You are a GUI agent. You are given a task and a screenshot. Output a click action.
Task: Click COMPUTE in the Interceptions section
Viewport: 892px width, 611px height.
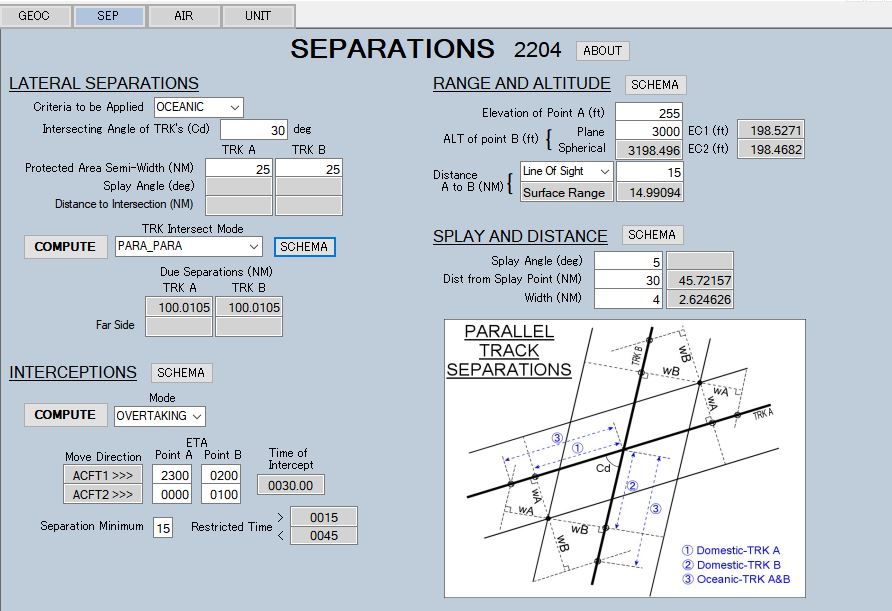tap(65, 415)
